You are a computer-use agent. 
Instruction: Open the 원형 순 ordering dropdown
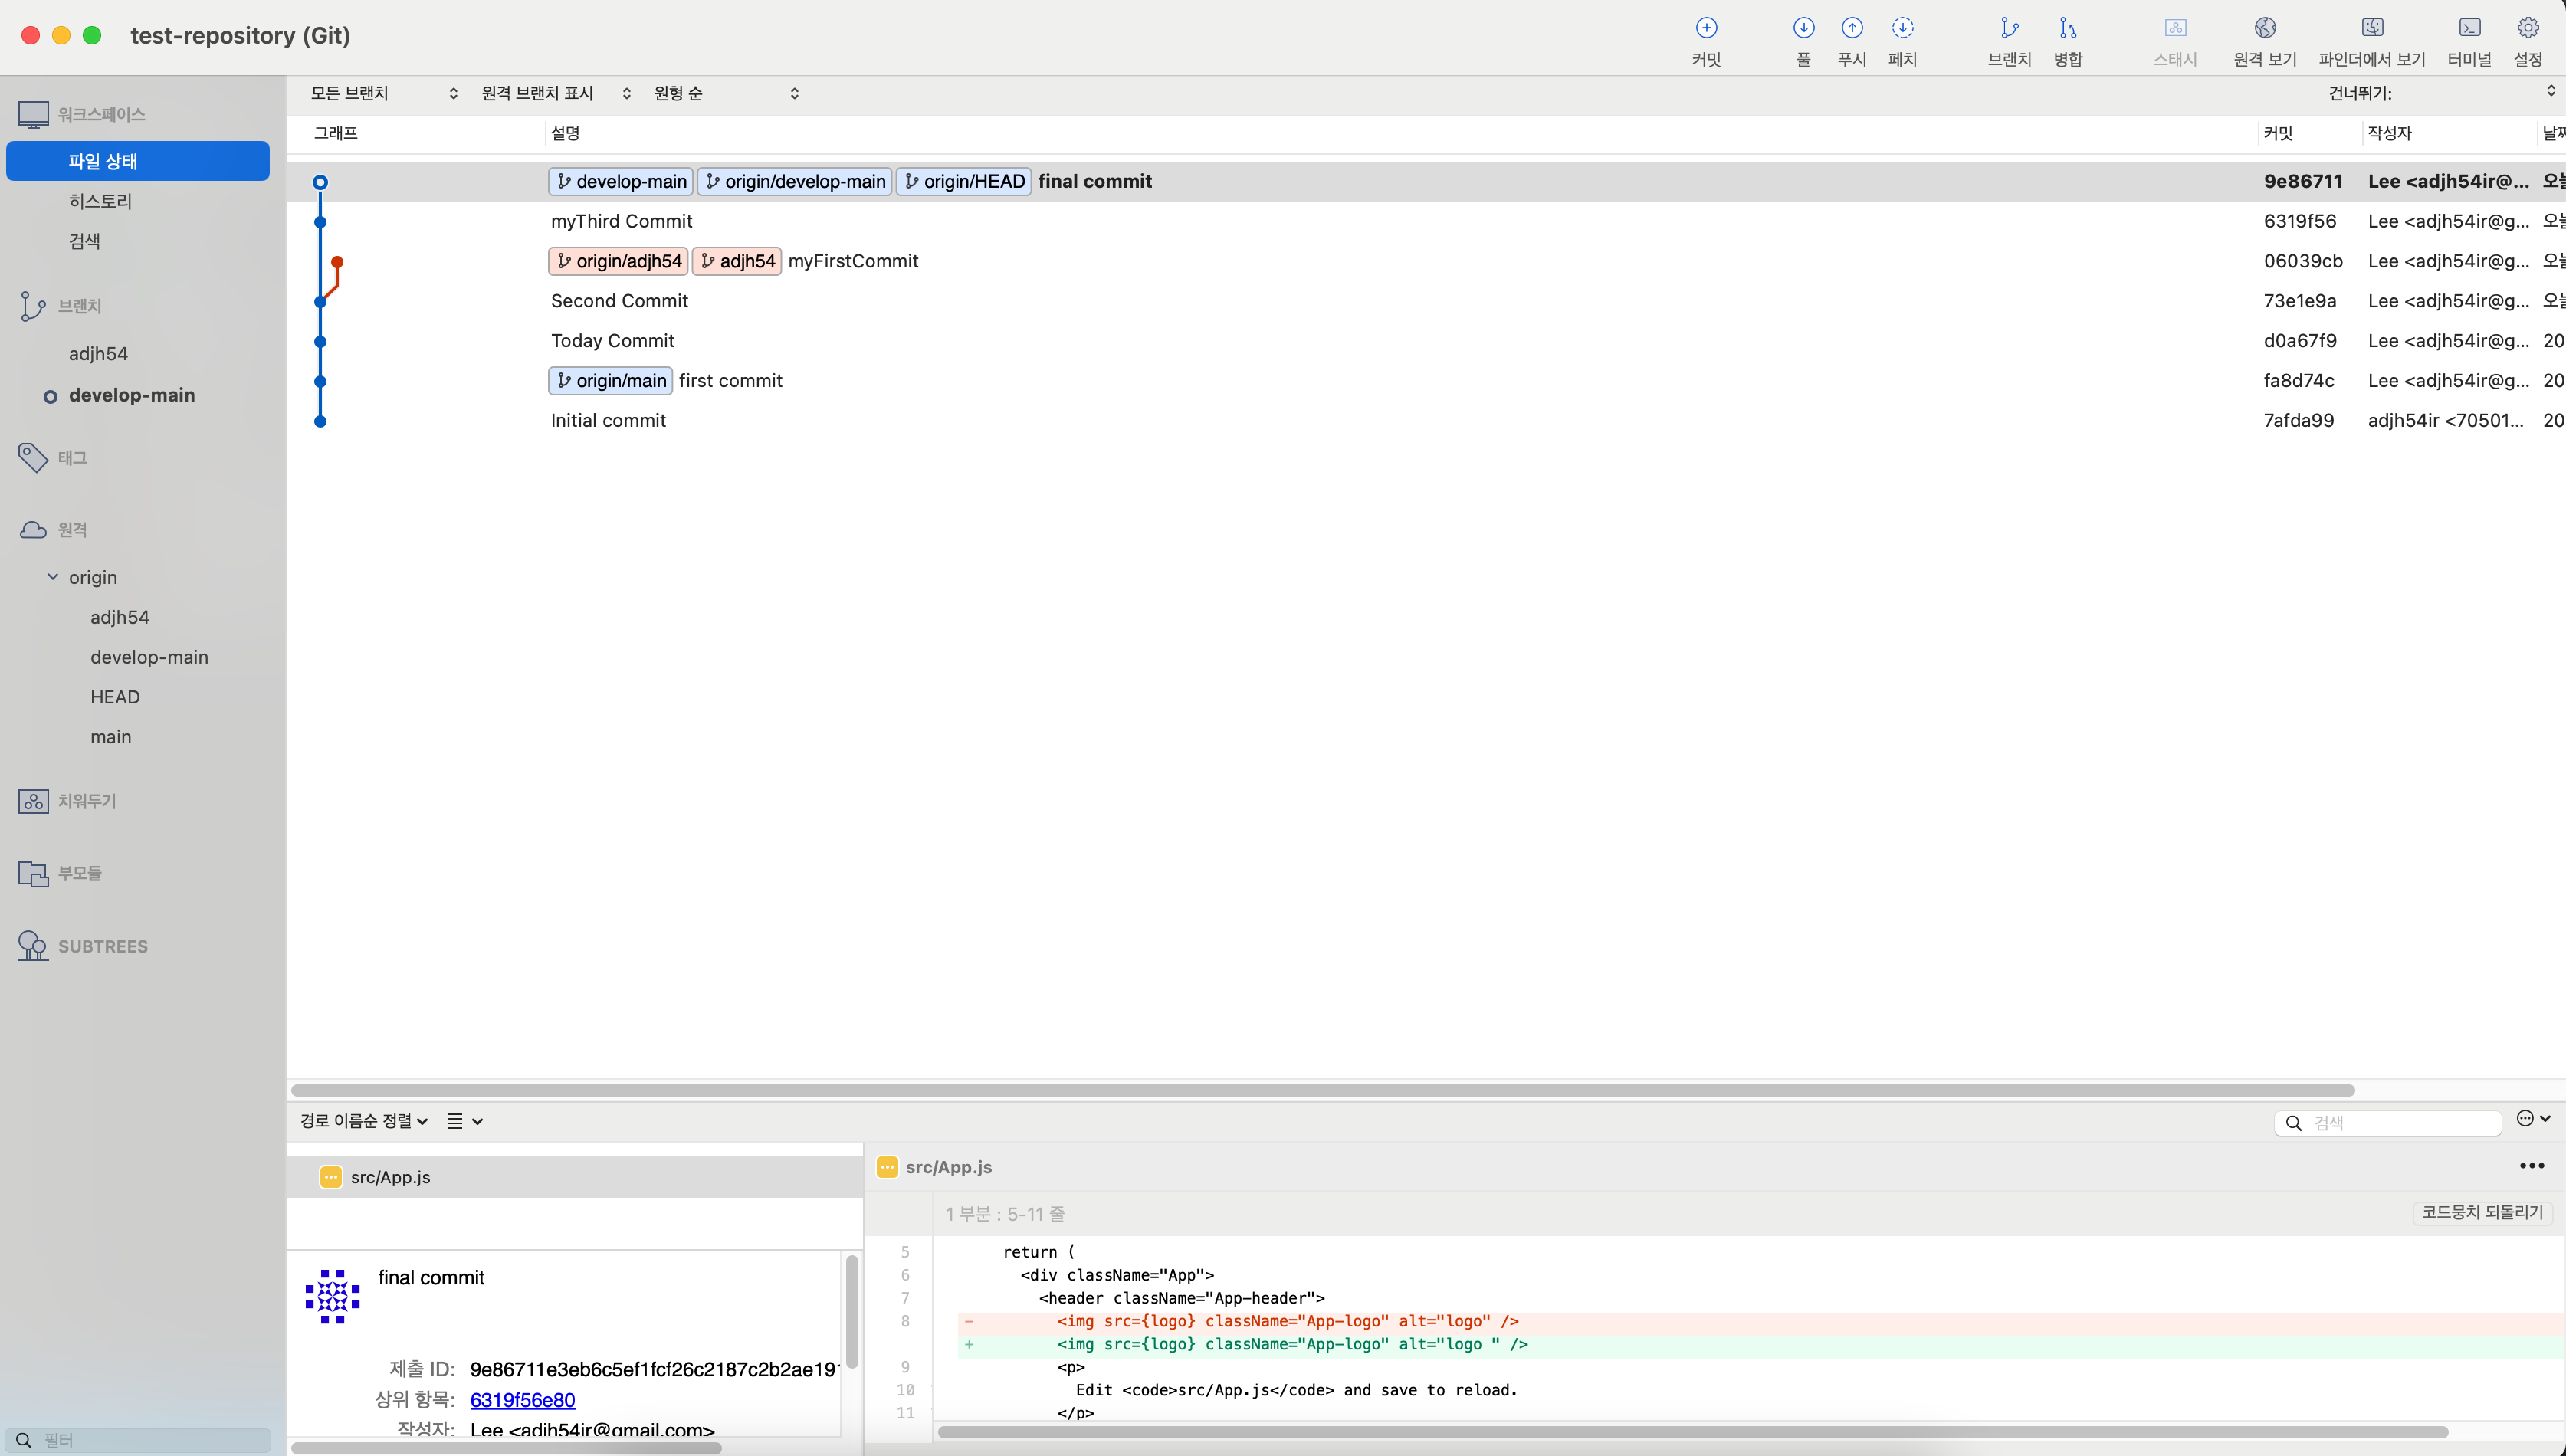point(726,94)
